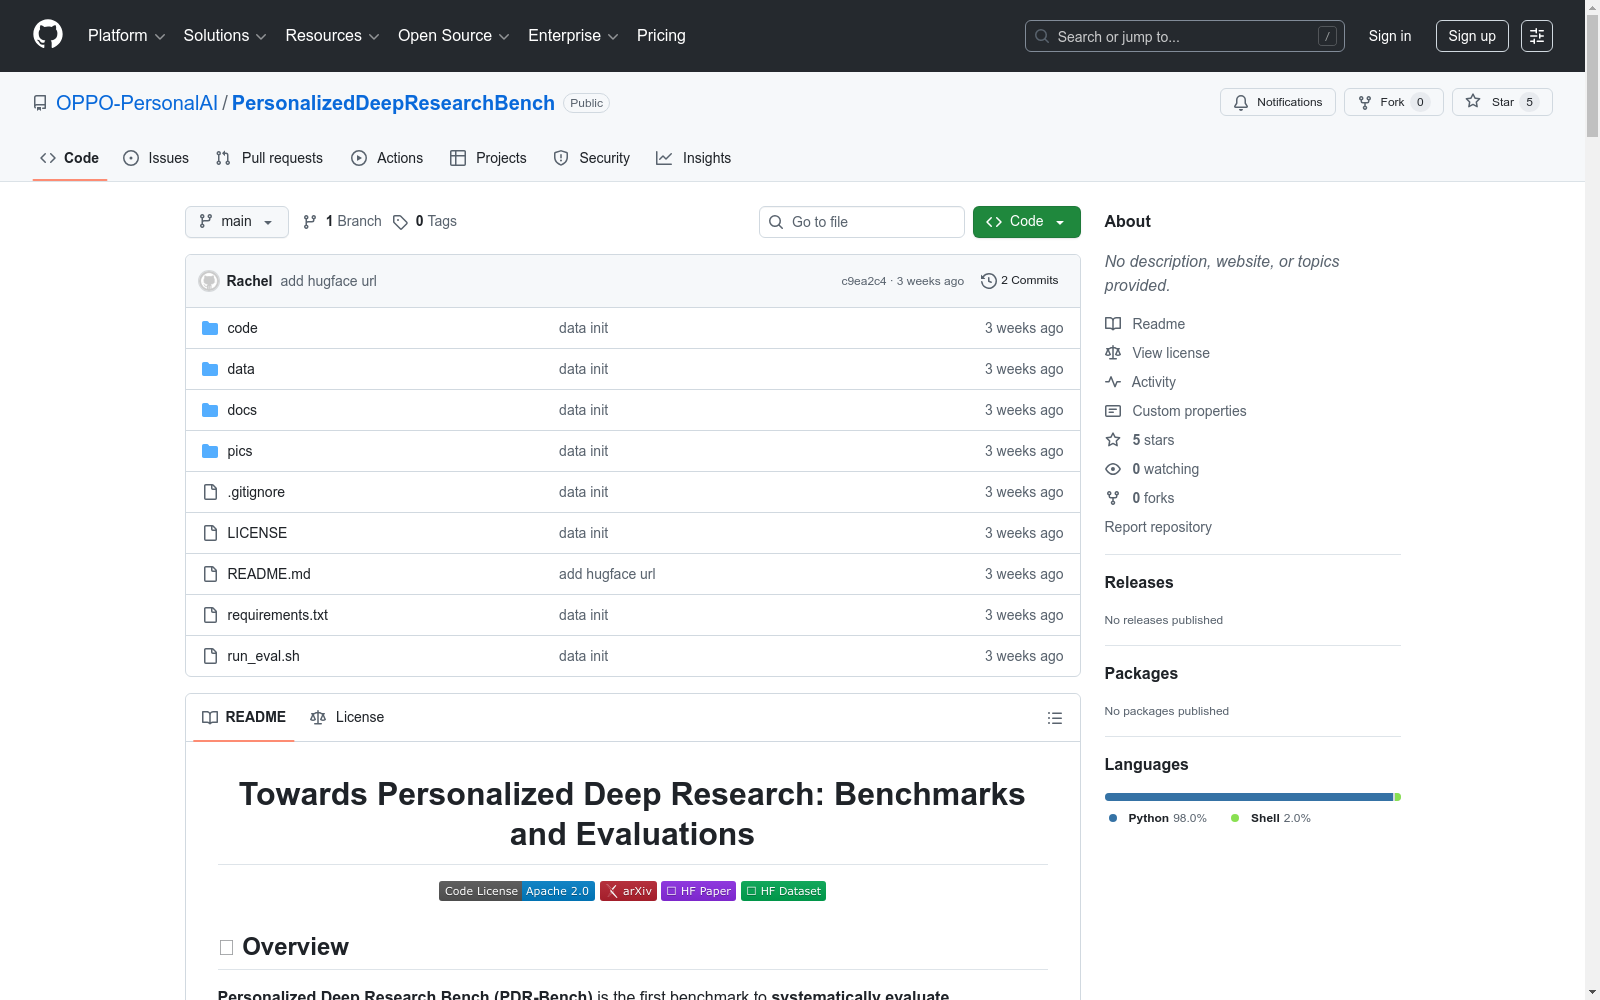The height and width of the screenshot is (1000, 1600).
Task: Click the watching eye icon
Action: click(1113, 469)
